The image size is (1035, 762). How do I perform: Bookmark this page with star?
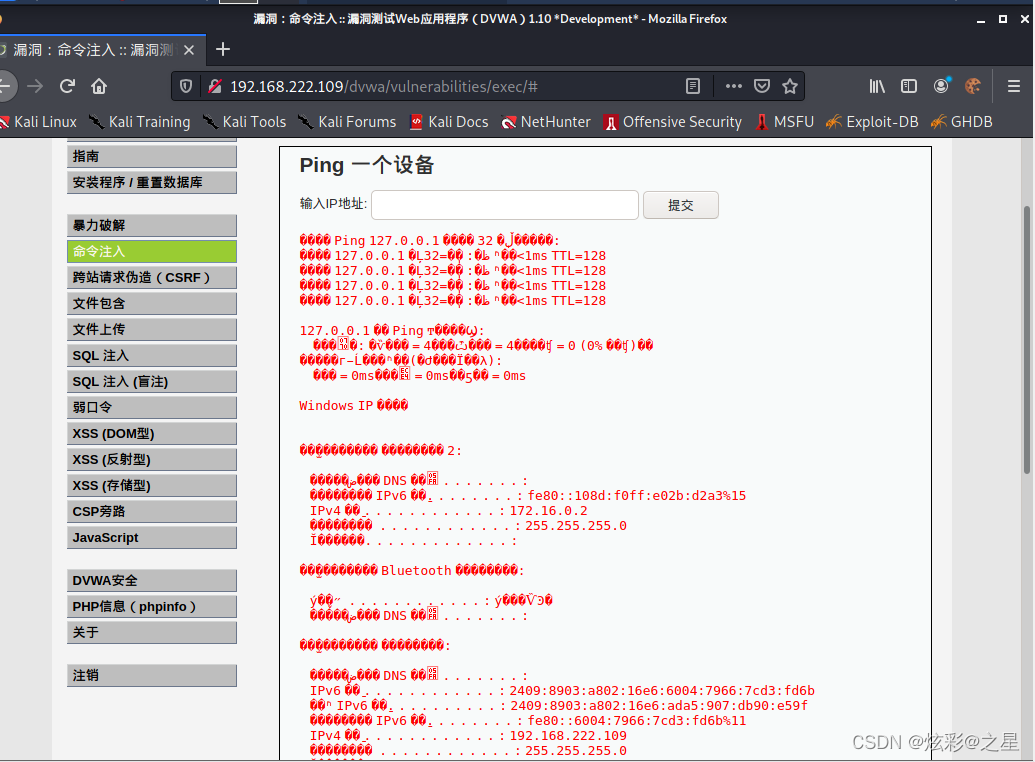pyautogui.click(x=789, y=87)
